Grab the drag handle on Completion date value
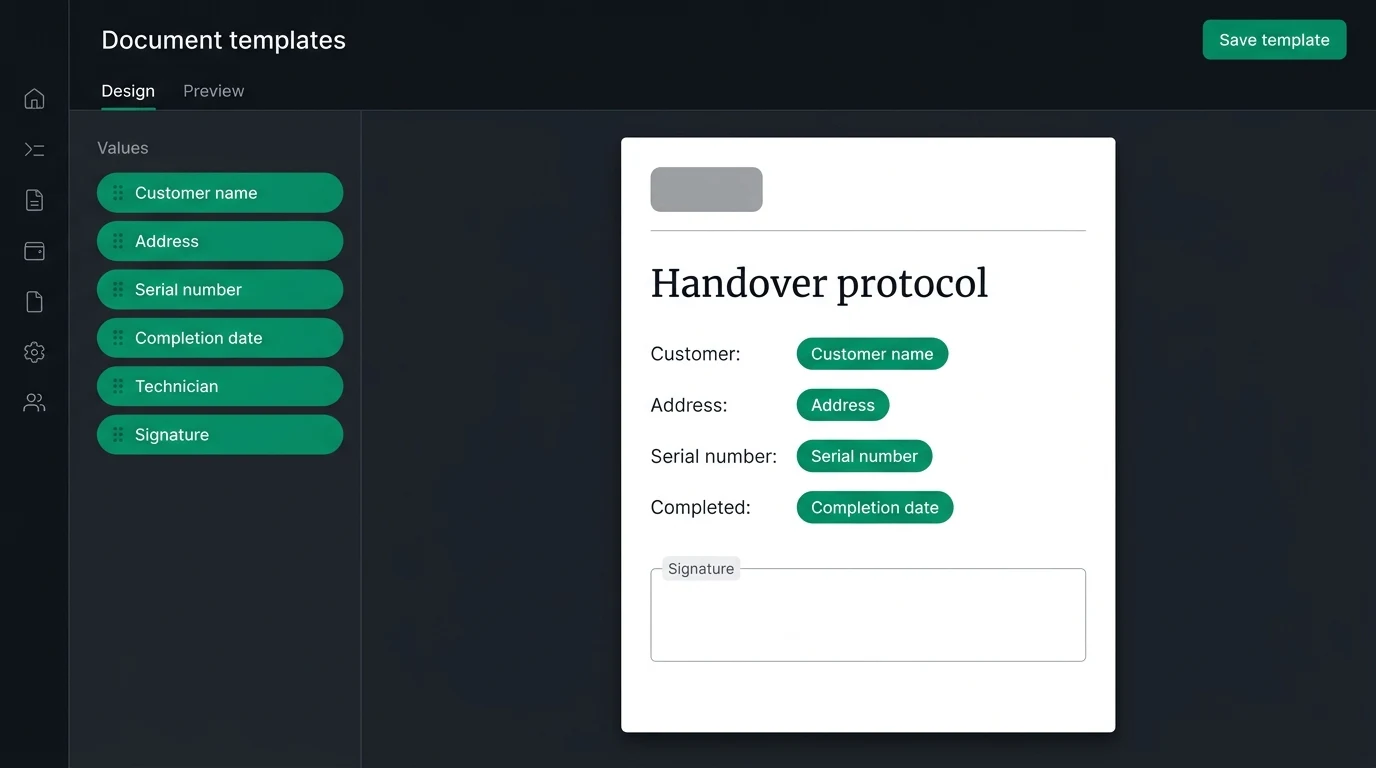Viewport: 1376px width, 768px height. click(x=118, y=338)
